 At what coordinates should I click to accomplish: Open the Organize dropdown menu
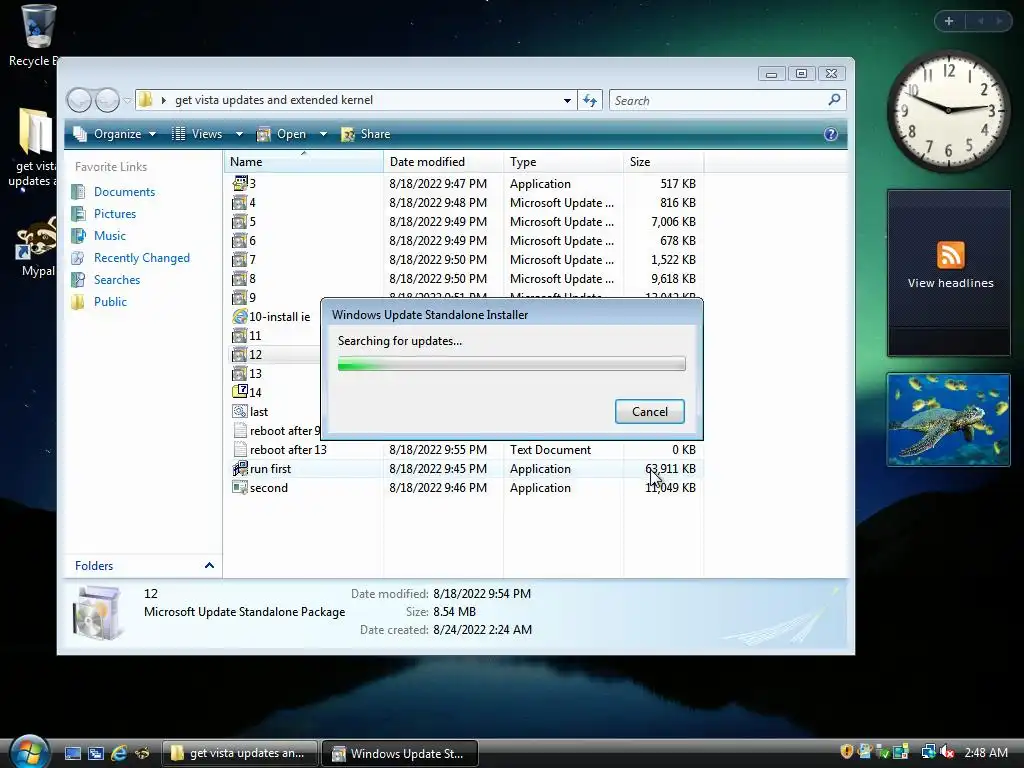115,134
